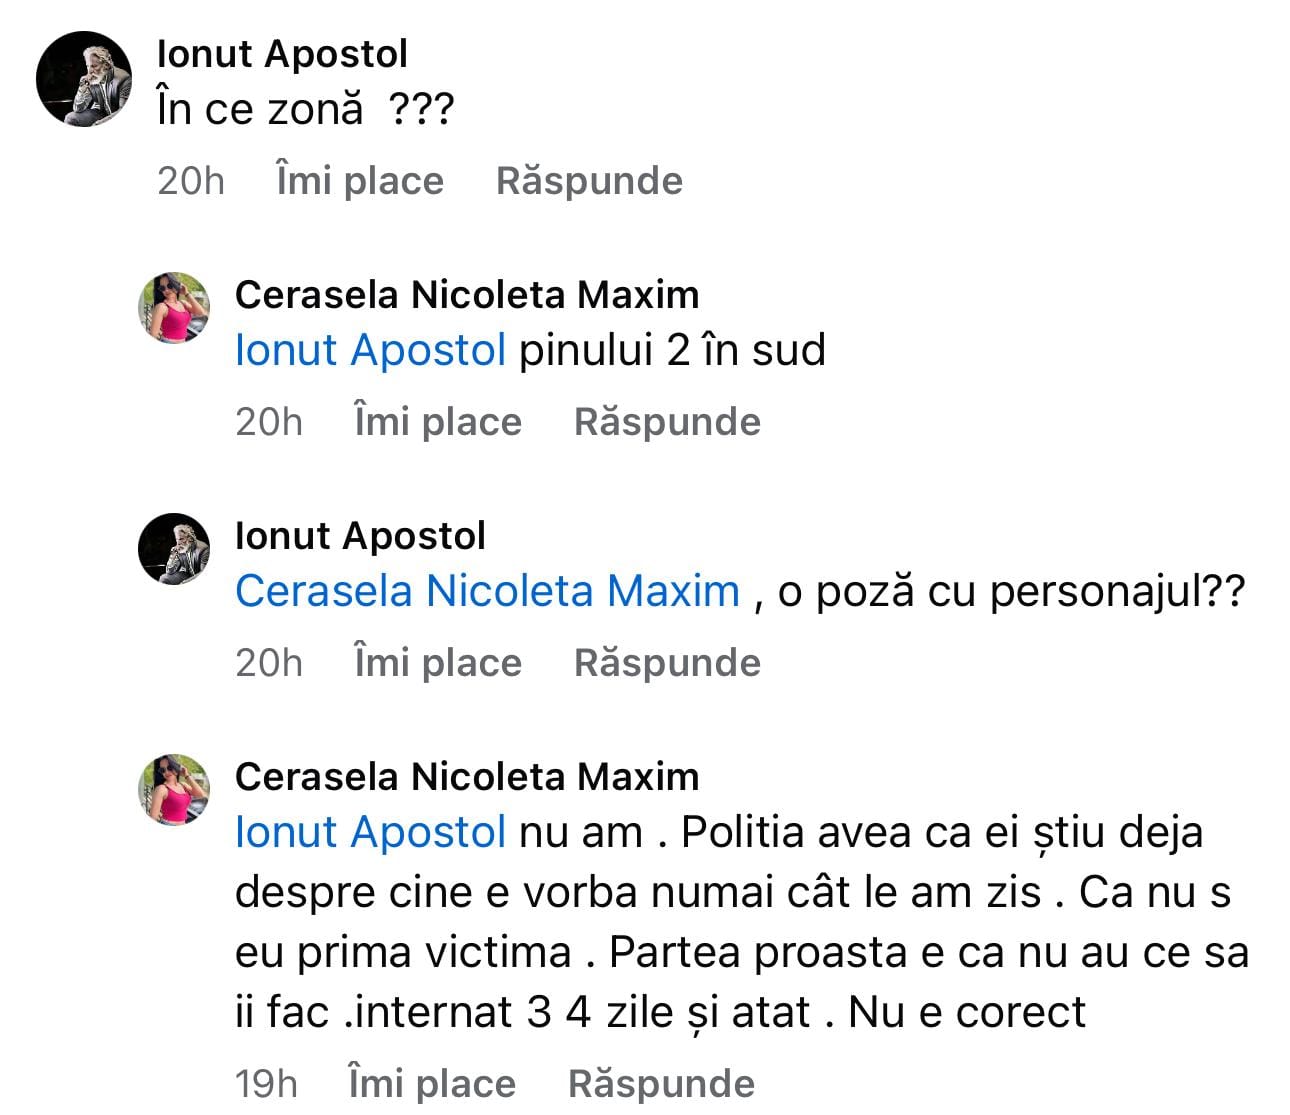Like the 'o poză cu personajul??' reply
This screenshot has height=1115, width=1290.
[x=438, y=663]
